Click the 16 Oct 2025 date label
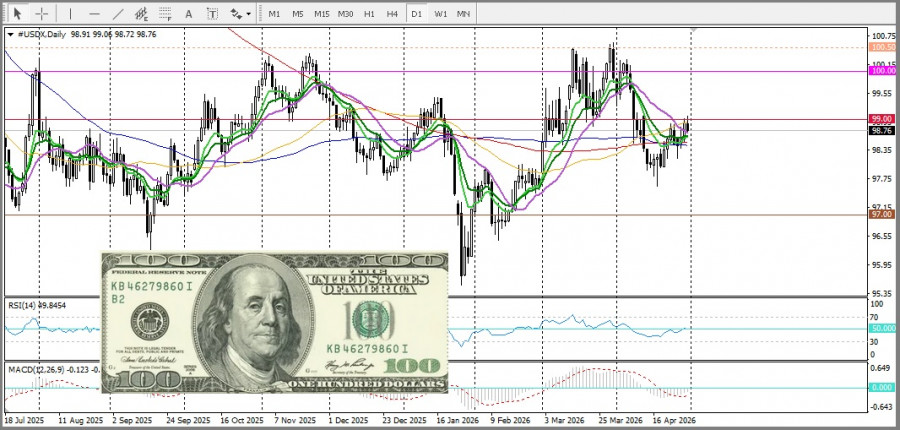Viewport: 900px width, 430px height. (242, 420)
